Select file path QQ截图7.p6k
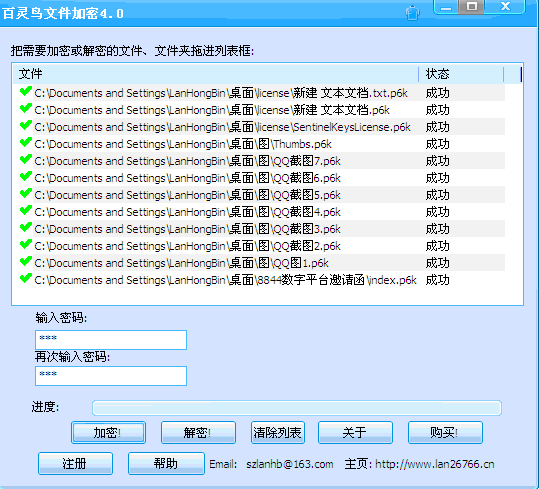 click(x=187, y=161)
